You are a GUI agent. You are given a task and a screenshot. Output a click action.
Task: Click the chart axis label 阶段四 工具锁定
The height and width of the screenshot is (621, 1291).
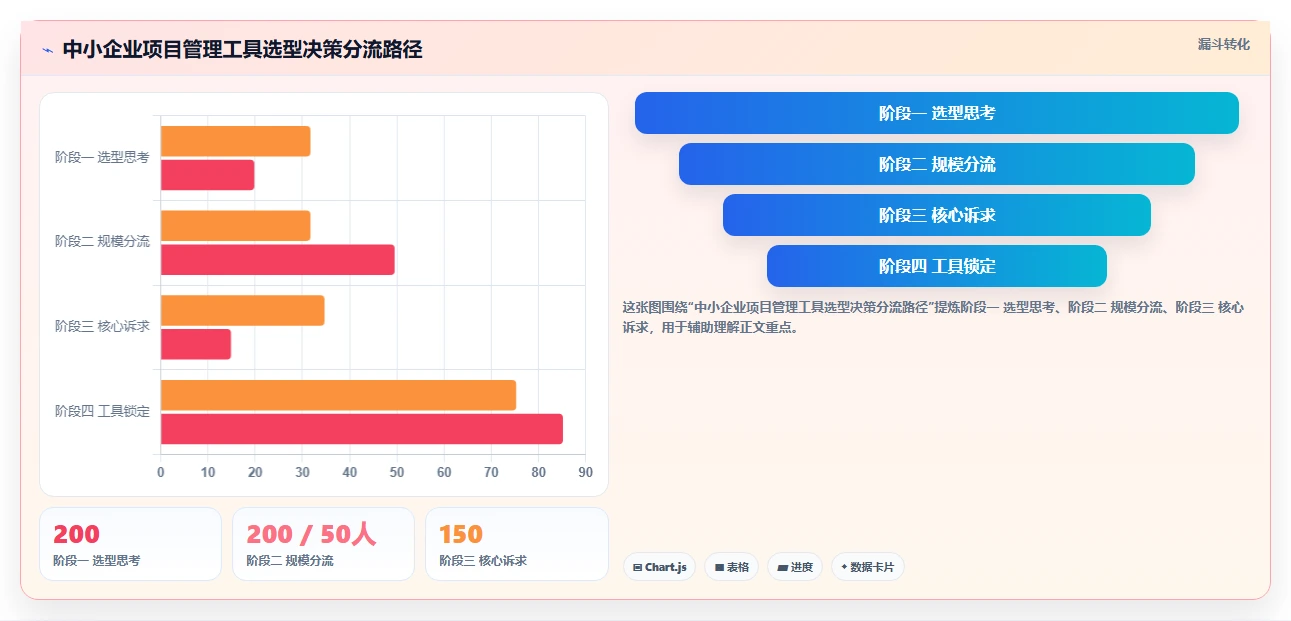pyautogui.click(x=102, y=411)
